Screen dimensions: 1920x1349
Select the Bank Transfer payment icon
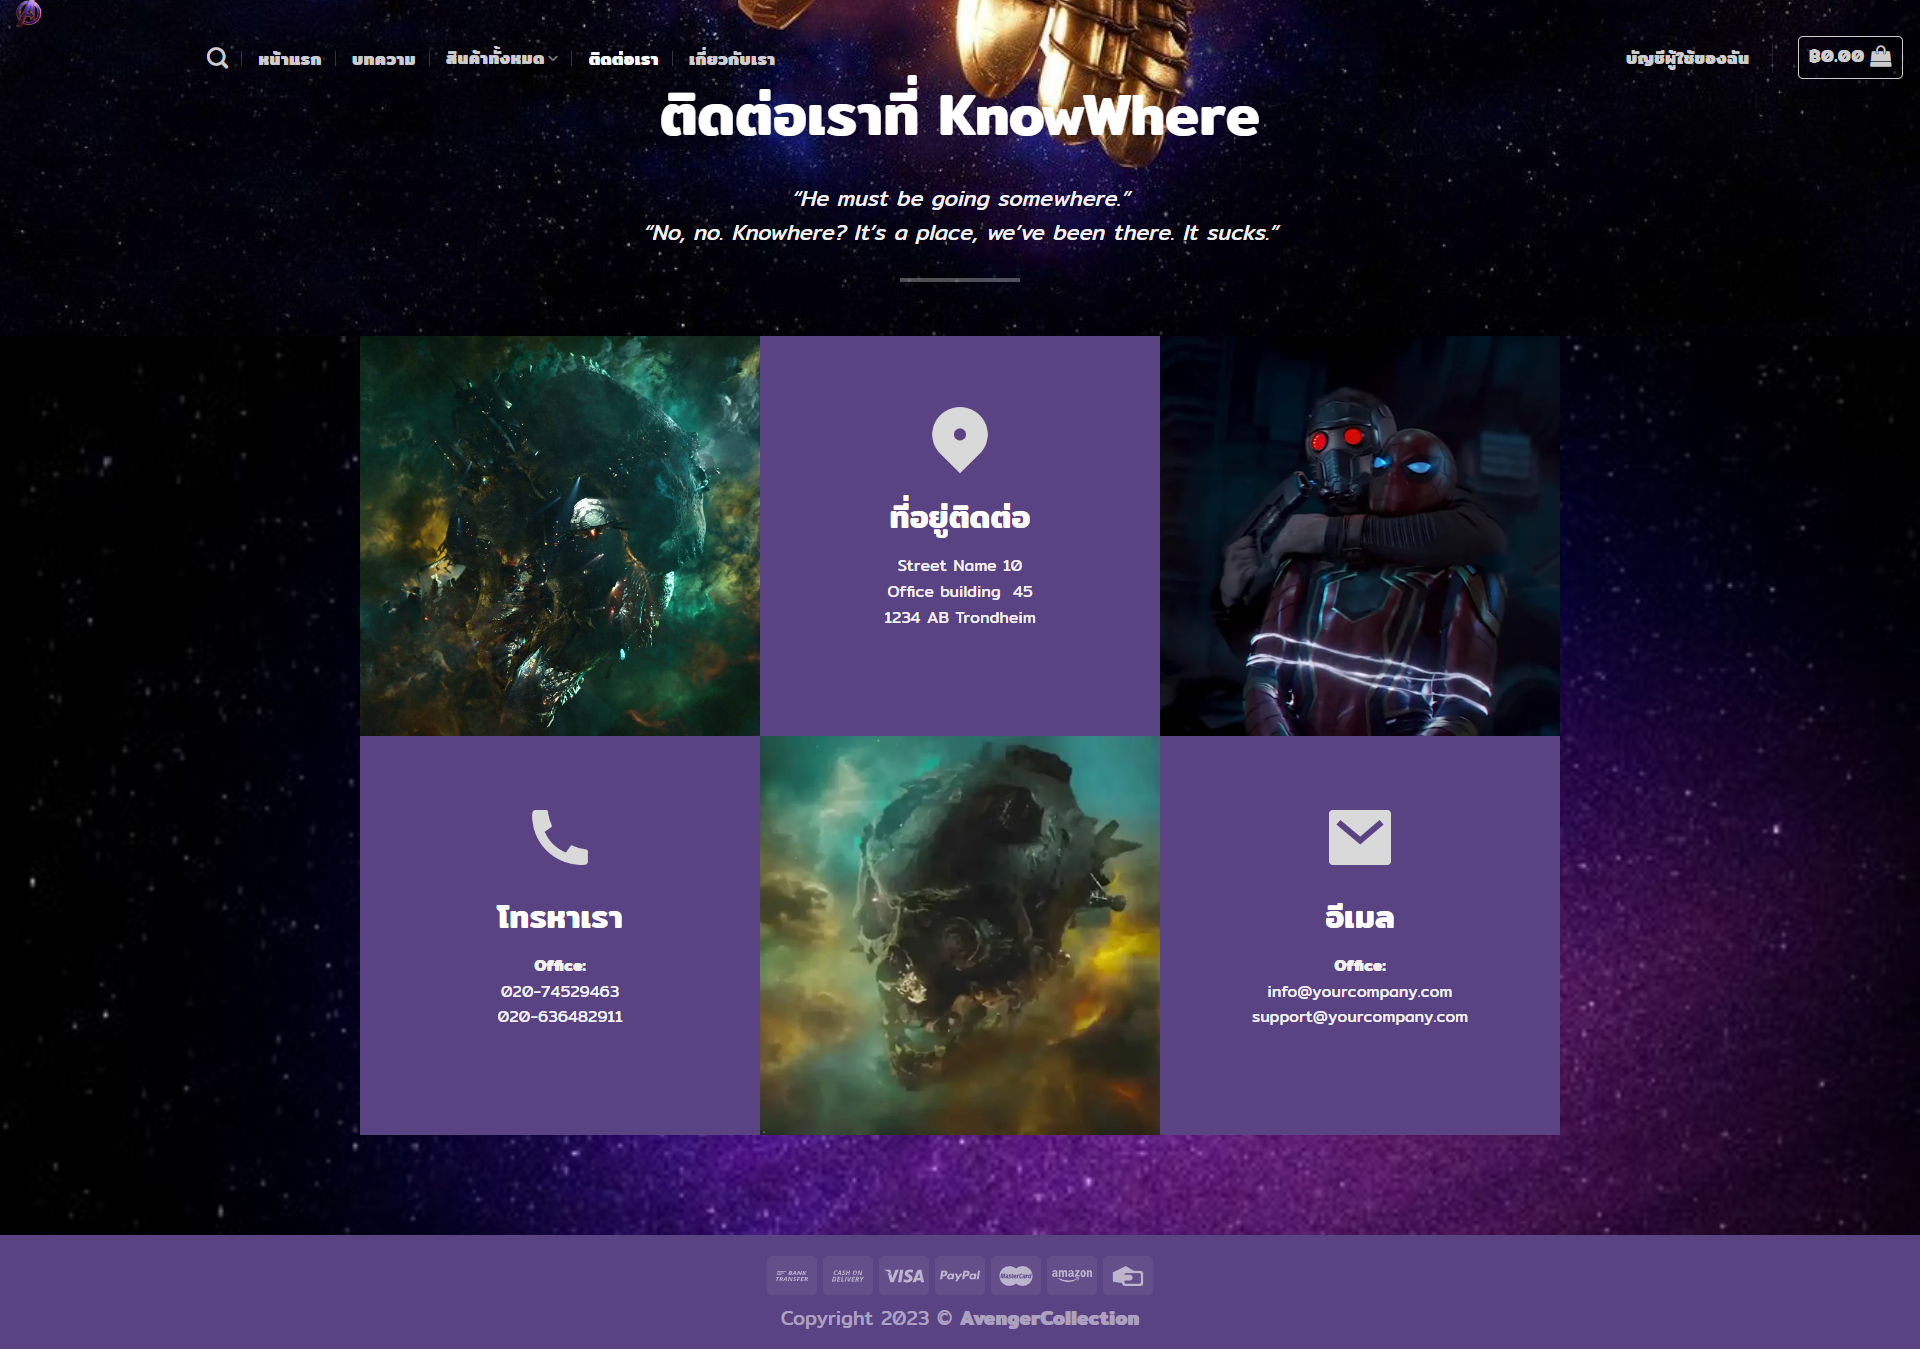[792, 1276]
